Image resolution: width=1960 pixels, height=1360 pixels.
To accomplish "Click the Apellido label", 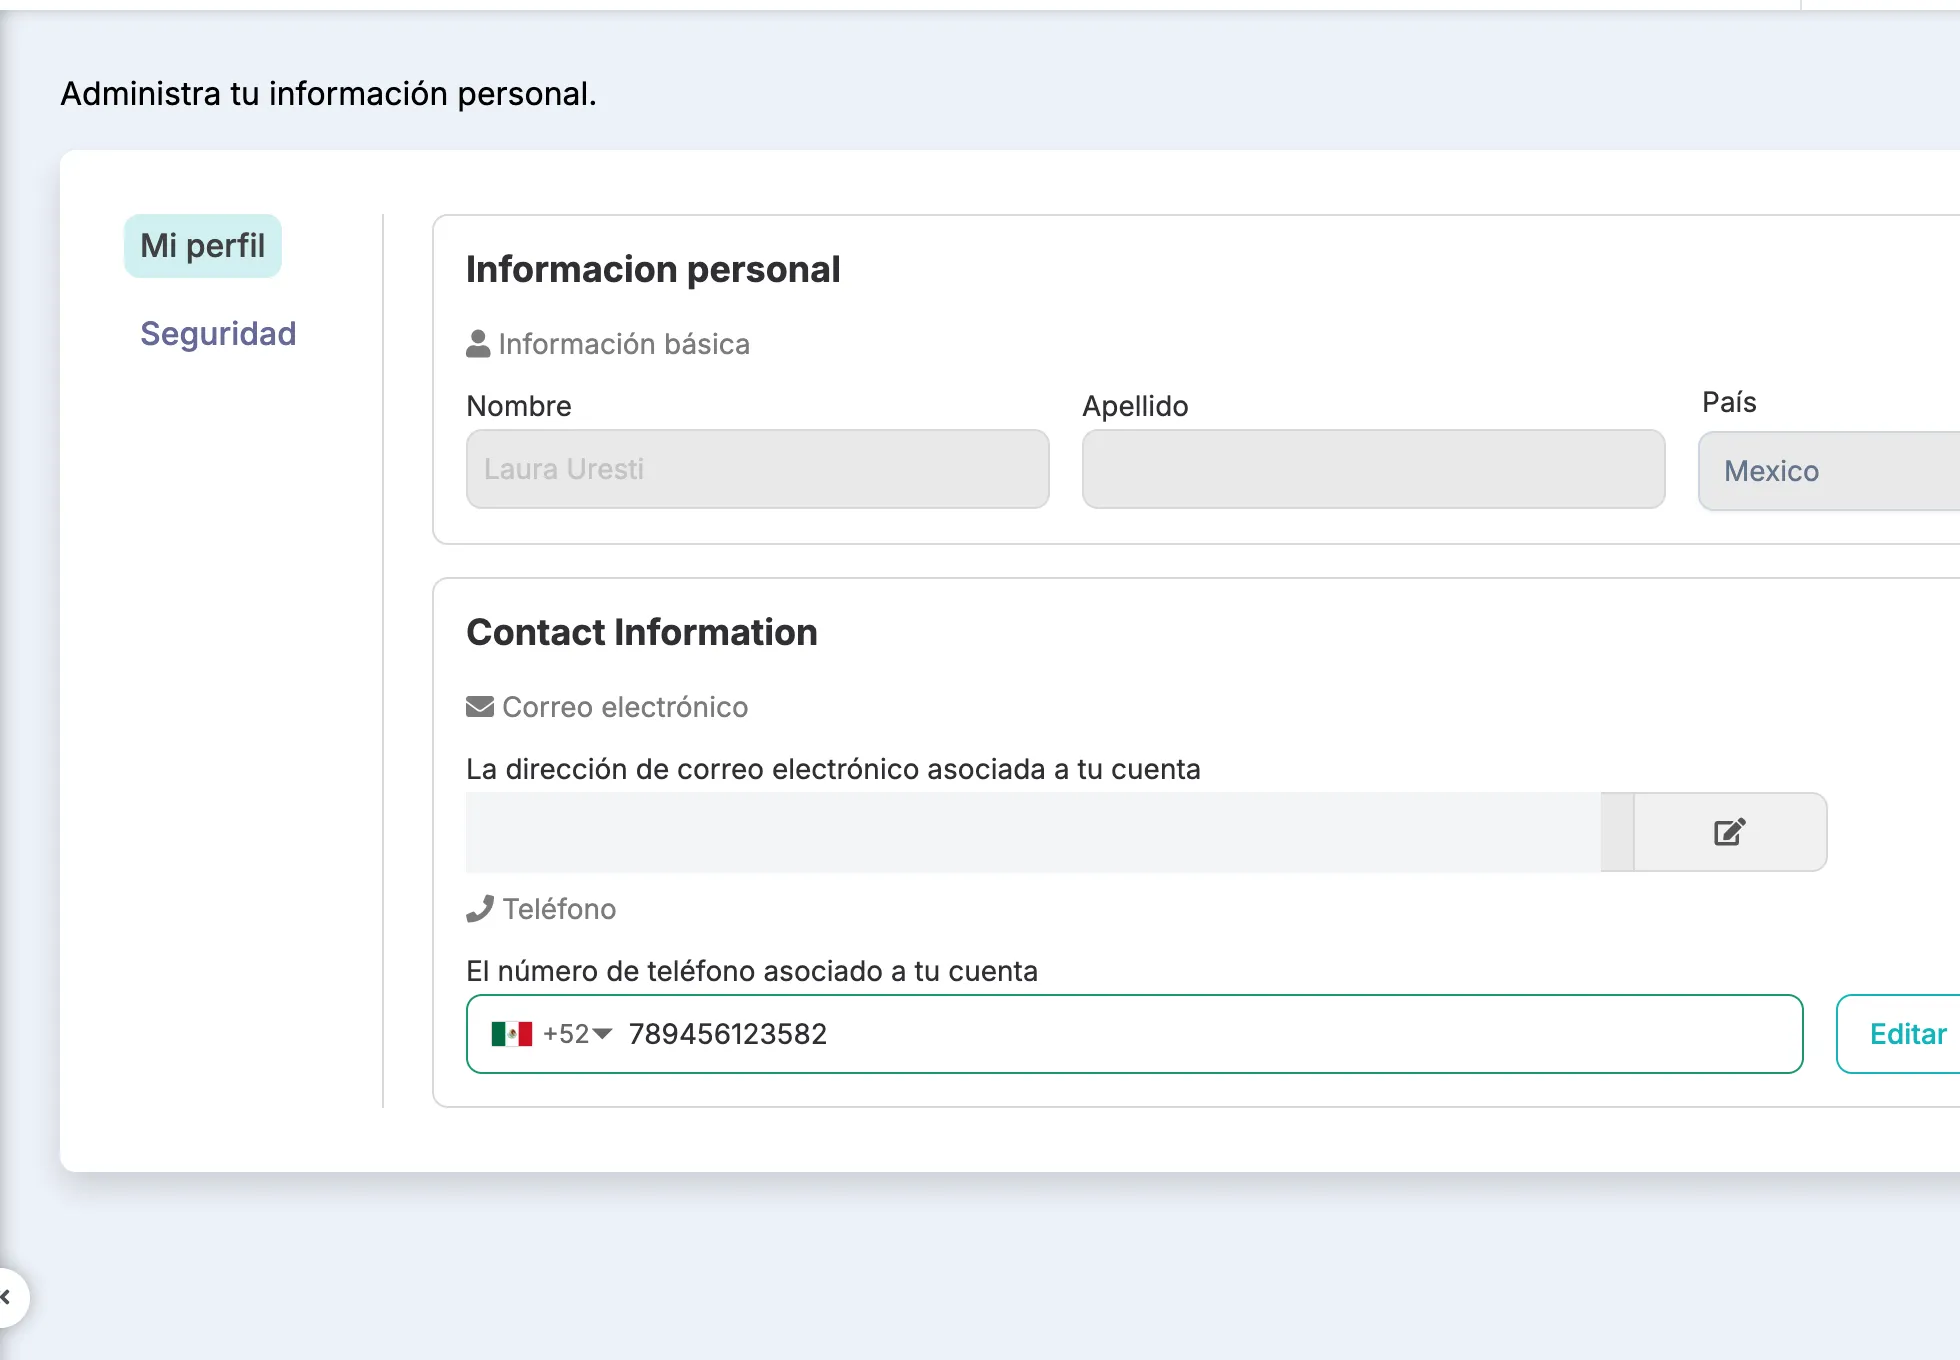I will pyautogui.click(x=1135, y=406).
